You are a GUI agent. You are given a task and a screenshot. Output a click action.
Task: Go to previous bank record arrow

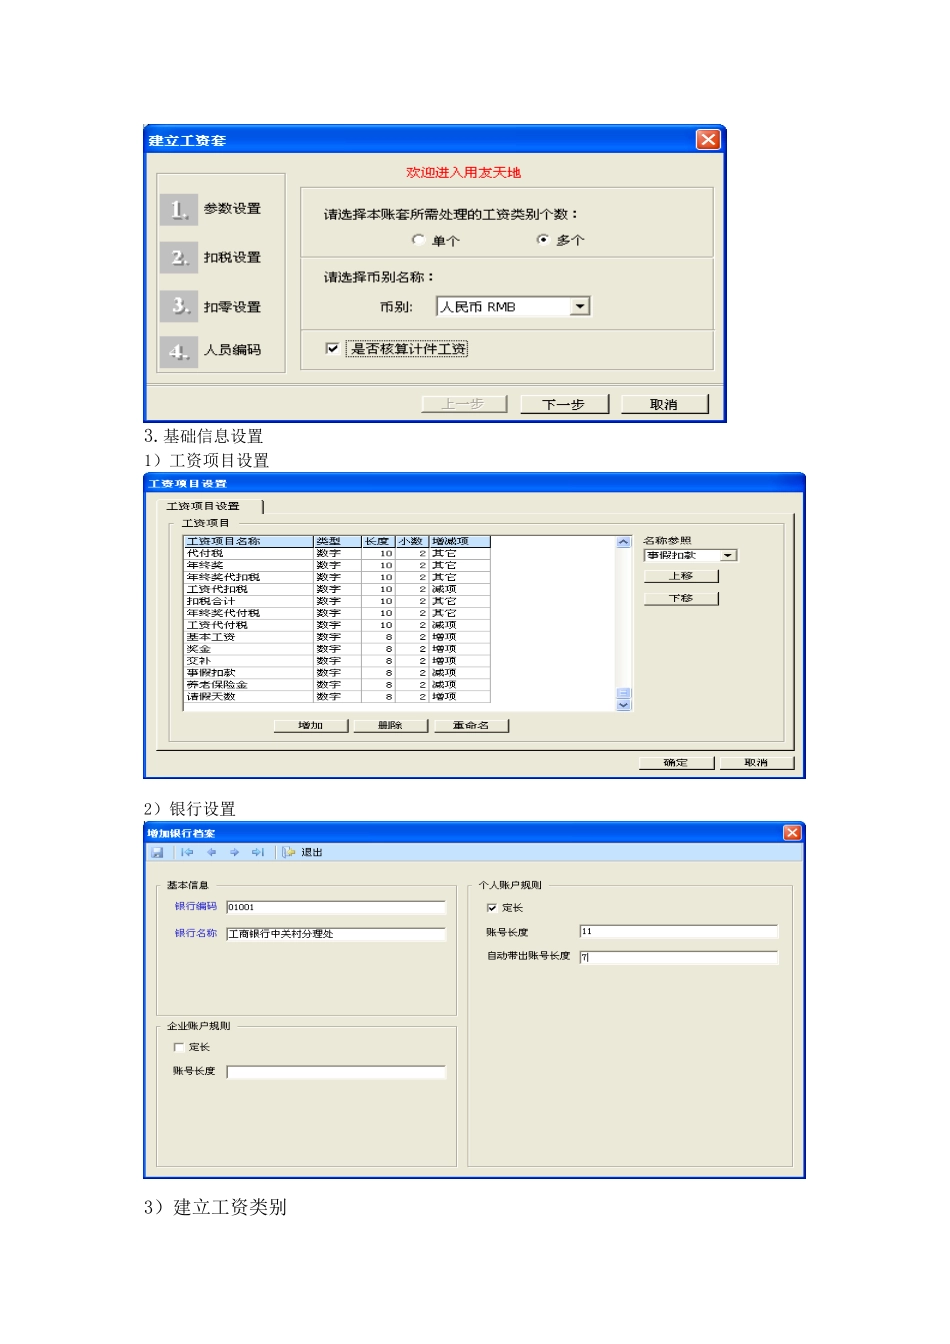(211, 852)
